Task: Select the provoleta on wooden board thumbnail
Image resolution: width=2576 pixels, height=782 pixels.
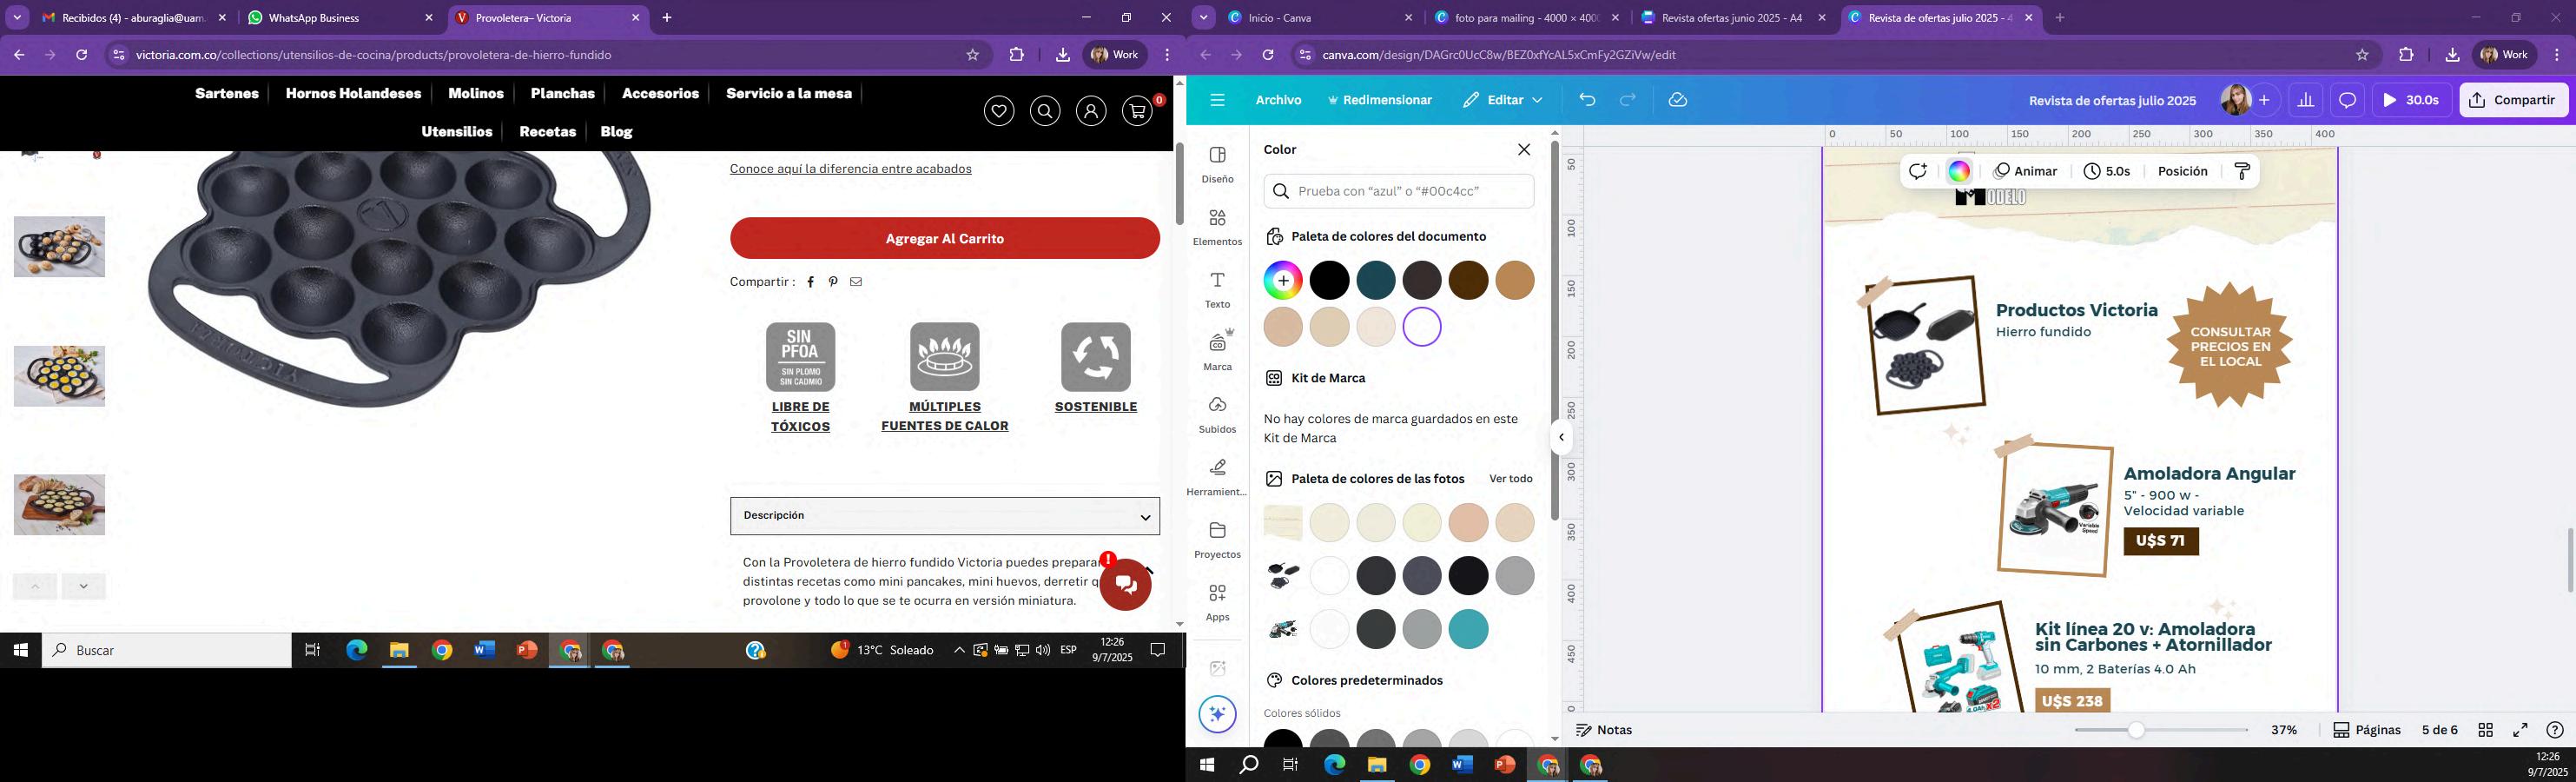Action: [59, 505]
